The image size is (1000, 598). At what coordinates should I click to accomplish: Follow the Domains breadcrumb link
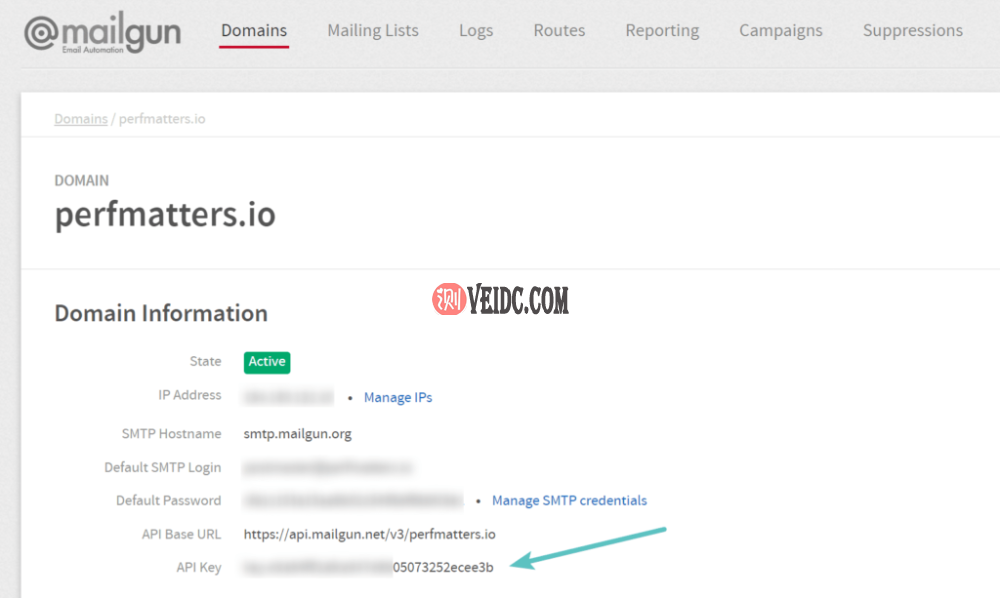click(81, 119)
